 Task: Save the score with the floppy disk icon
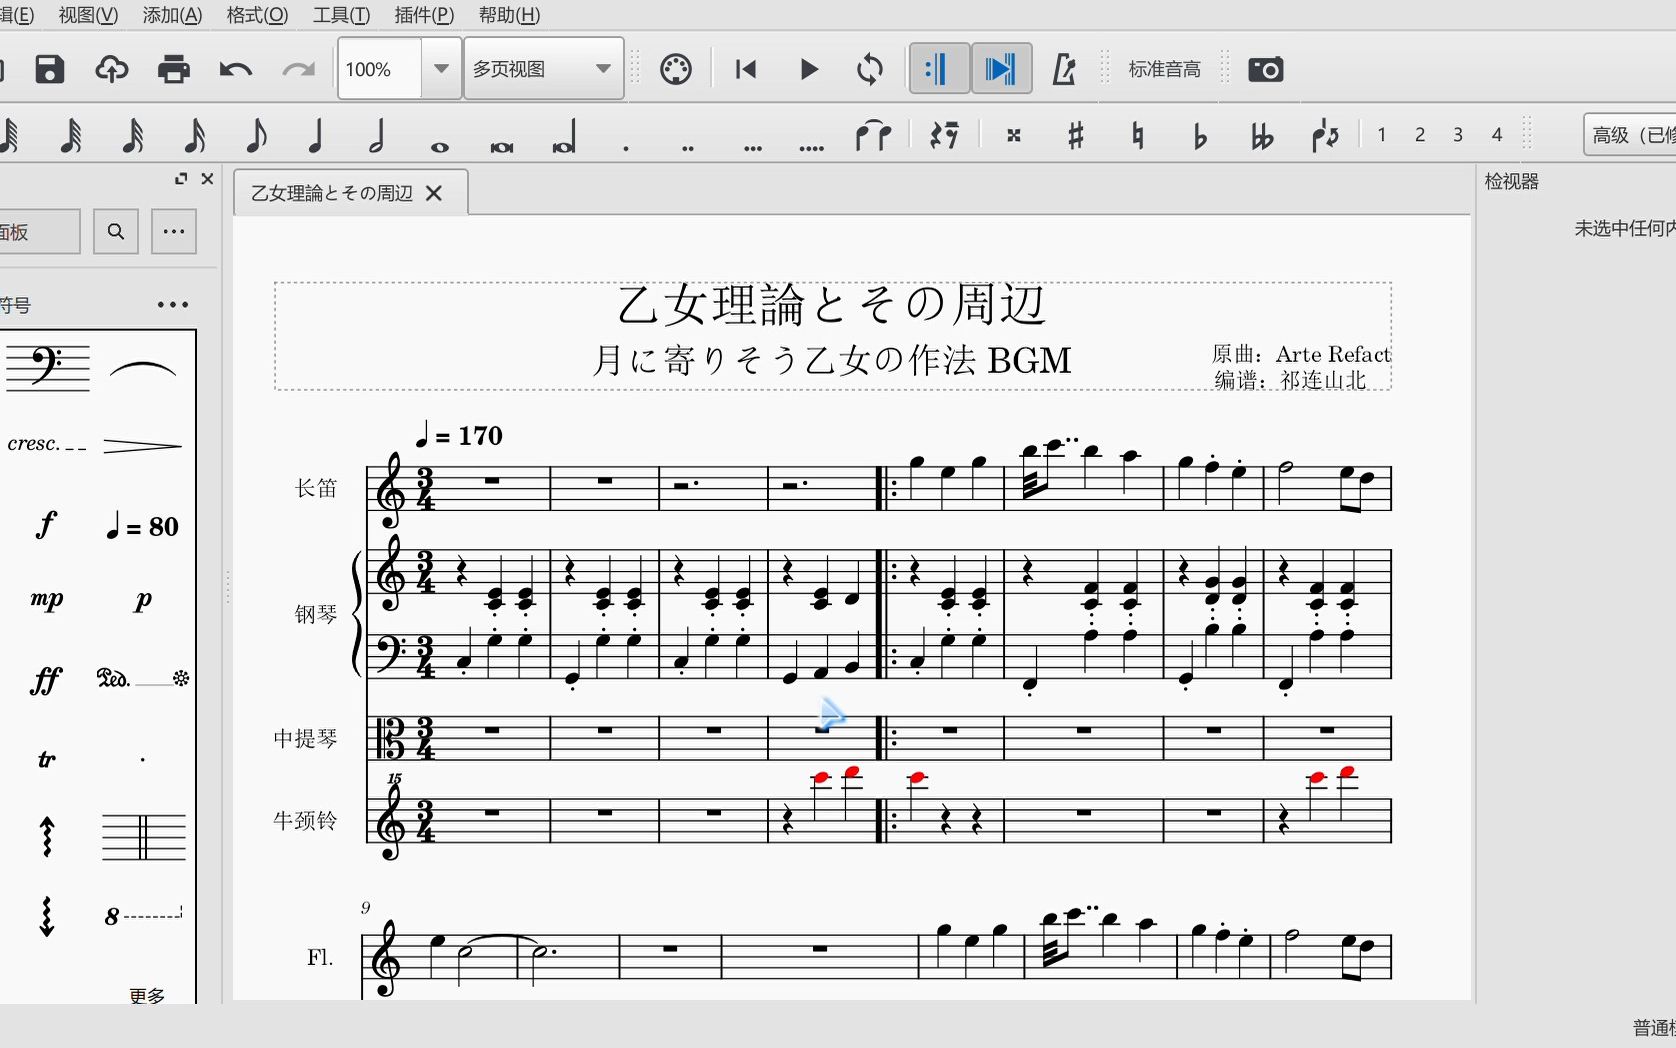click(50, 69)
